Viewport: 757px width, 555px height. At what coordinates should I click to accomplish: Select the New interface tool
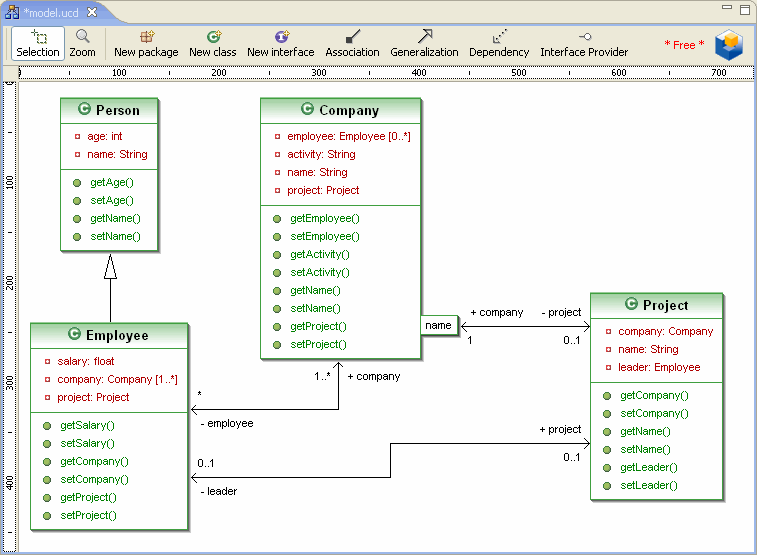(281, 43)
